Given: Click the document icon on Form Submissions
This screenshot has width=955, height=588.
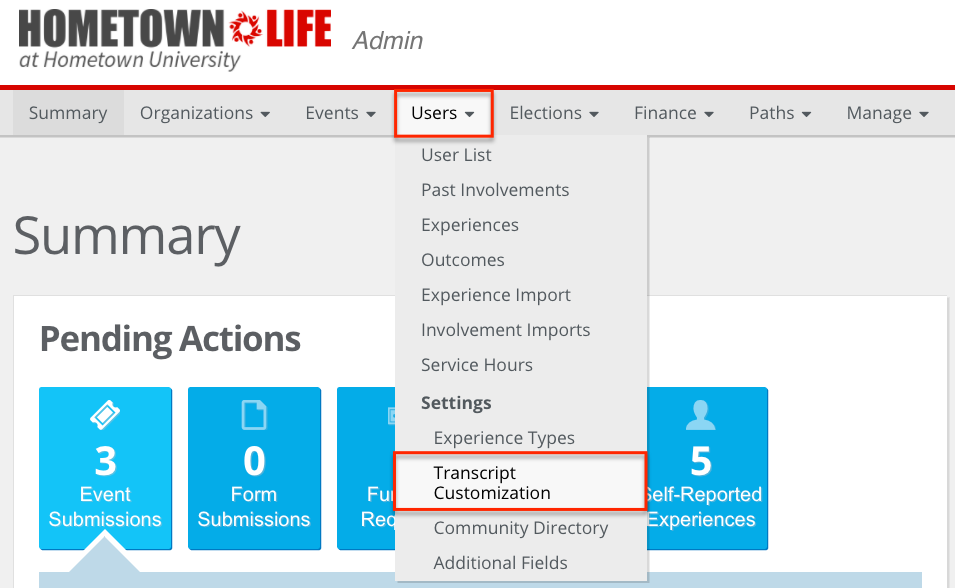Looking at the screenshot, I should (x=254, y=415).
